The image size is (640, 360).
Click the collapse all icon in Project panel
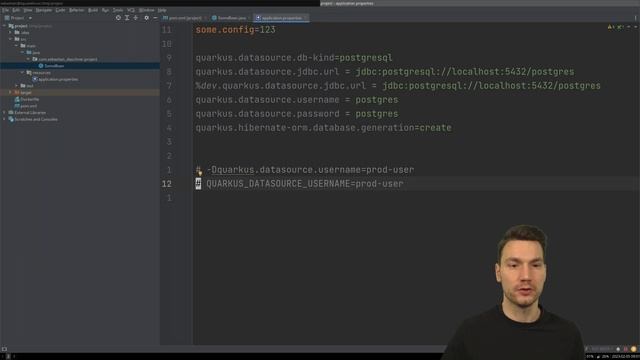(x=136, y=18)
